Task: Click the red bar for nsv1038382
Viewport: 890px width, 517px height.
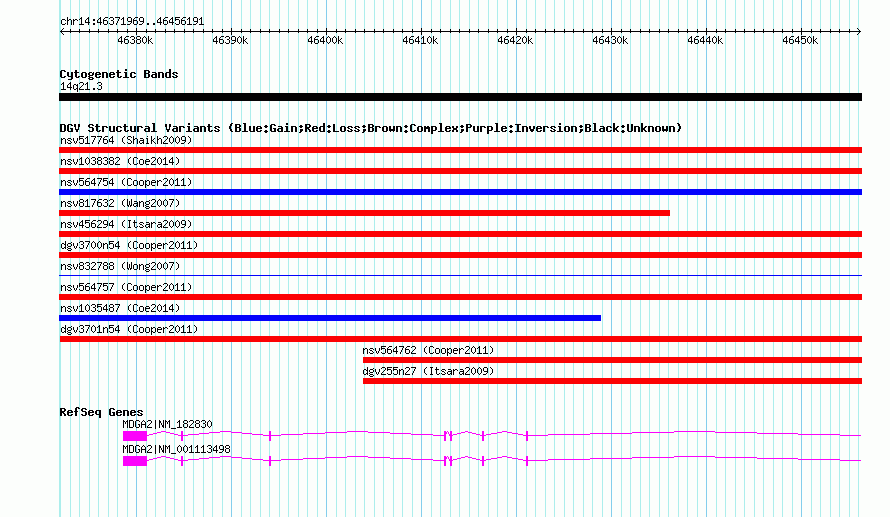Action: point(460,171)
